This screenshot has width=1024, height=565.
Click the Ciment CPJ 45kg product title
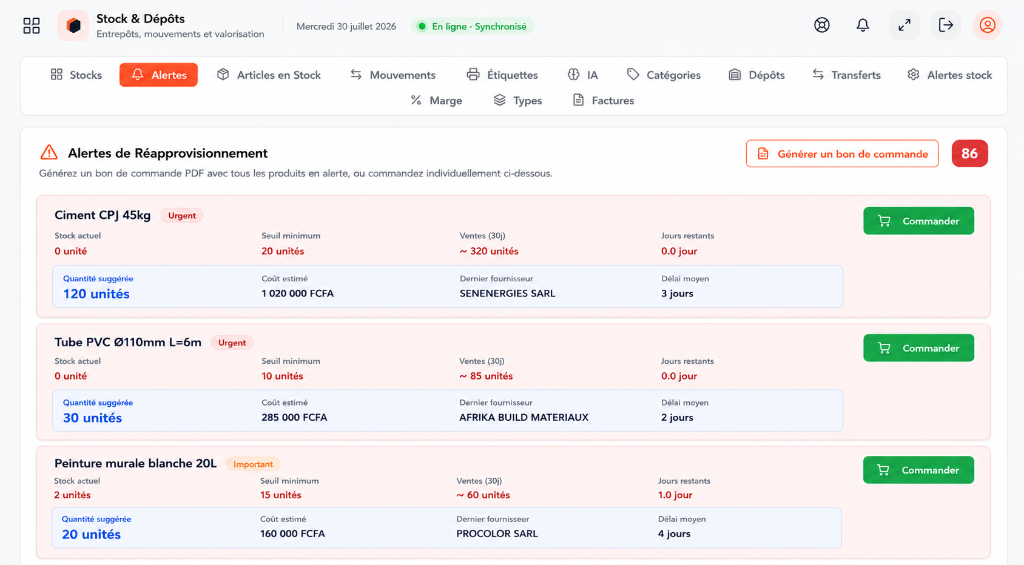[103, 215]
